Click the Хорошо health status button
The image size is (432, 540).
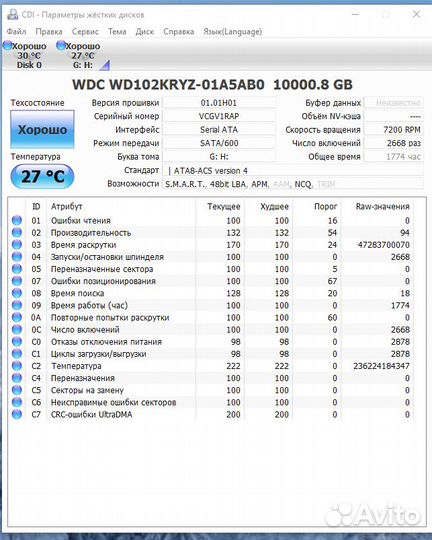coord(42,129)
